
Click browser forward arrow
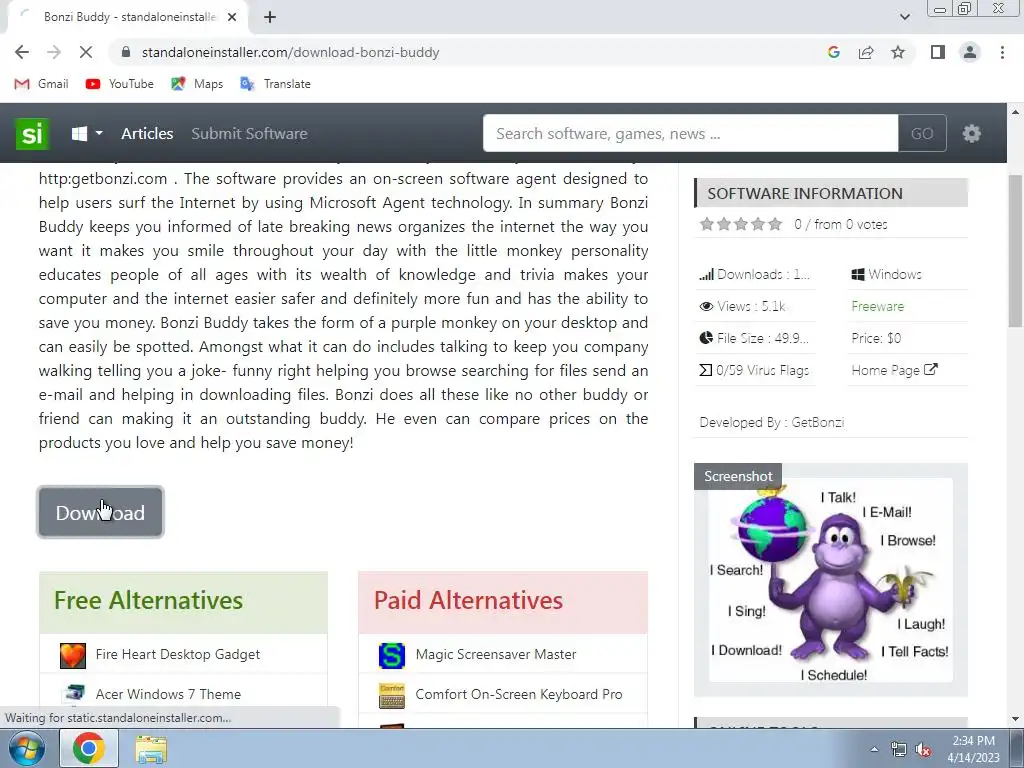(x=54, y=52)
